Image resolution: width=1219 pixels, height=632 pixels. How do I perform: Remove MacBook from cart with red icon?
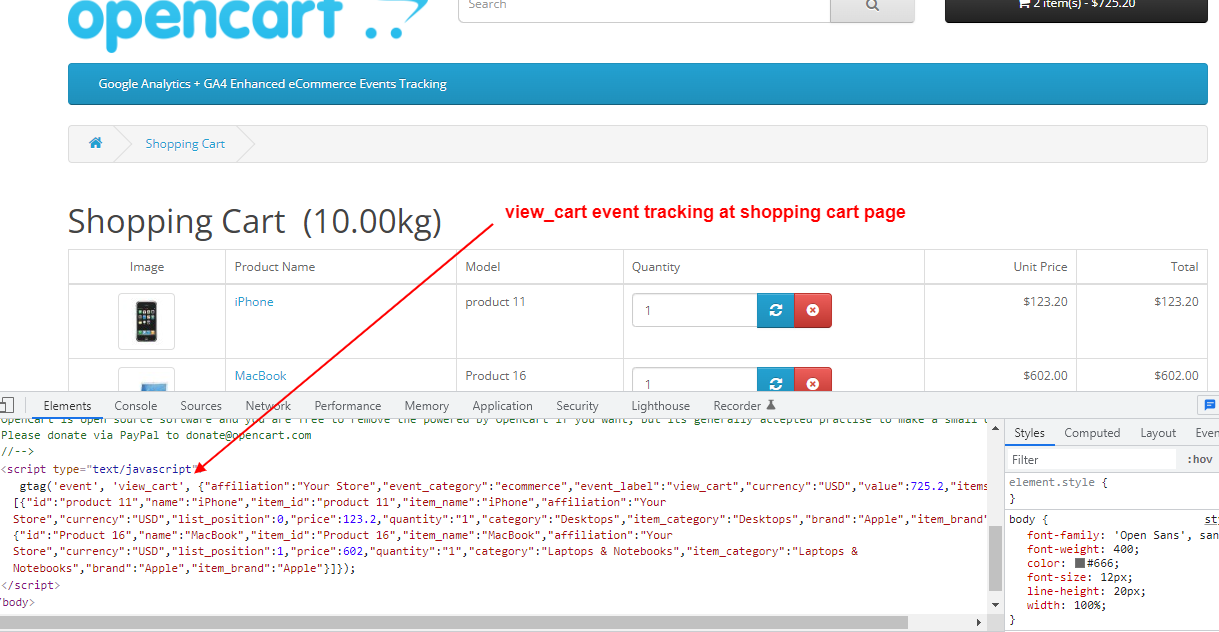[813, 381]
